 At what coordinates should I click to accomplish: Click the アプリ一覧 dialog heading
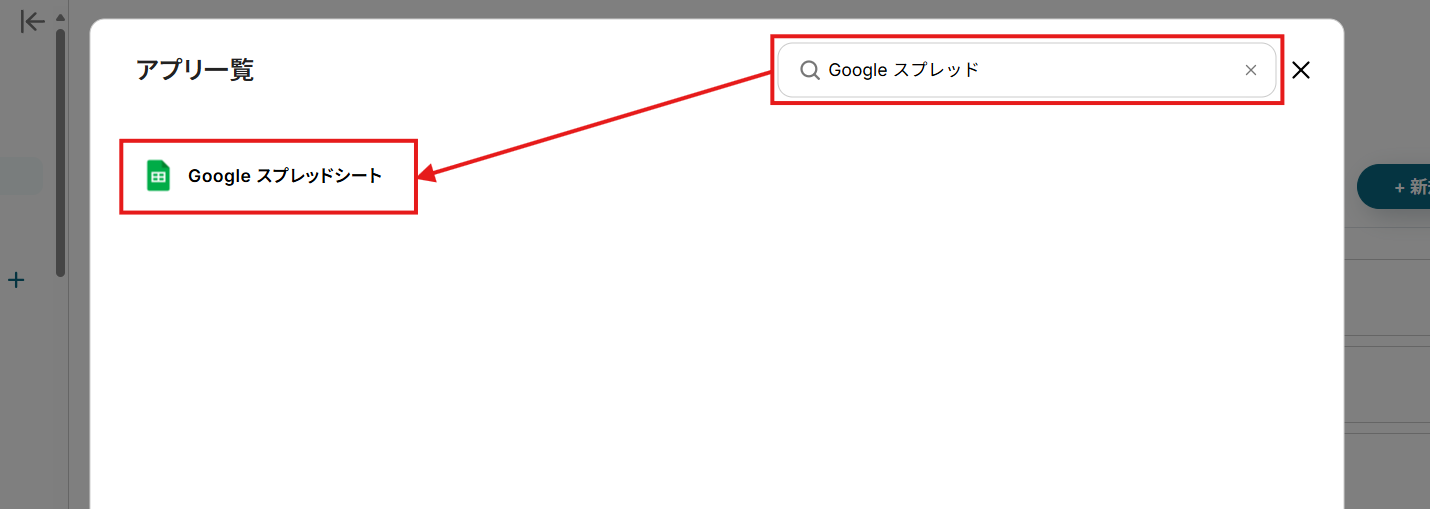tap(195, 70)
